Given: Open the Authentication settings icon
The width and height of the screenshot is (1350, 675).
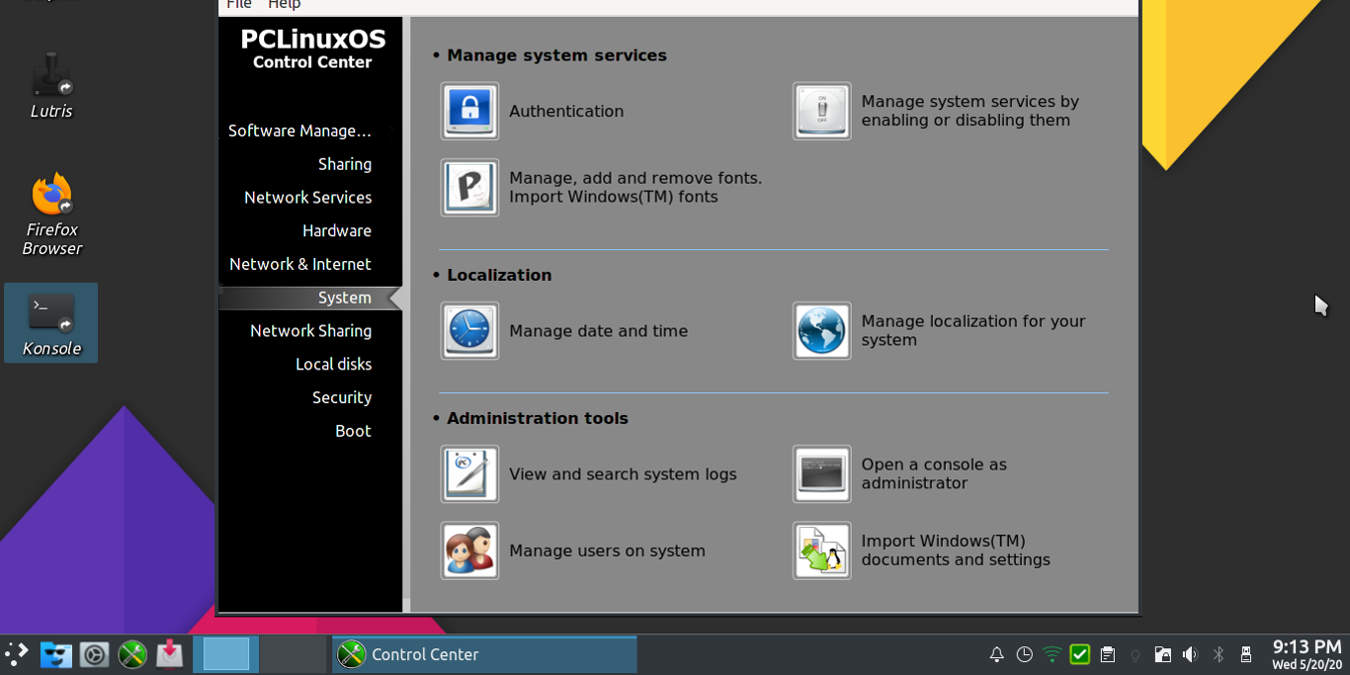Looking at the screenshot, I should [x=469, y=111].
